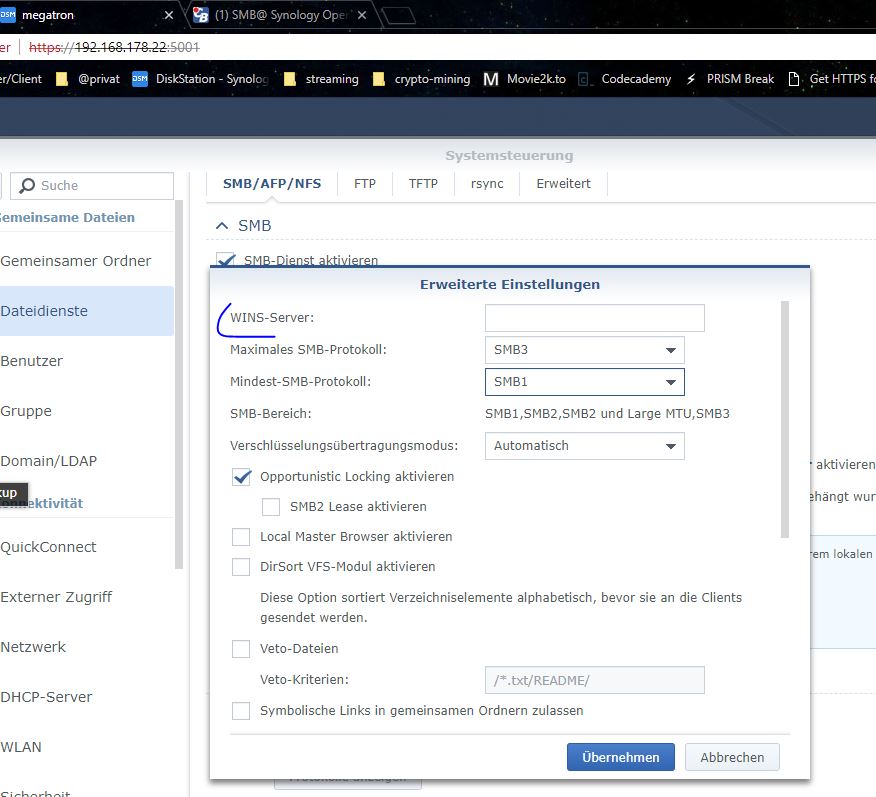This screenshot has width=876, height=797.
Task: Disable Opportunistic Locking aktivieren checkbox
Action: [x=241, y=476]
